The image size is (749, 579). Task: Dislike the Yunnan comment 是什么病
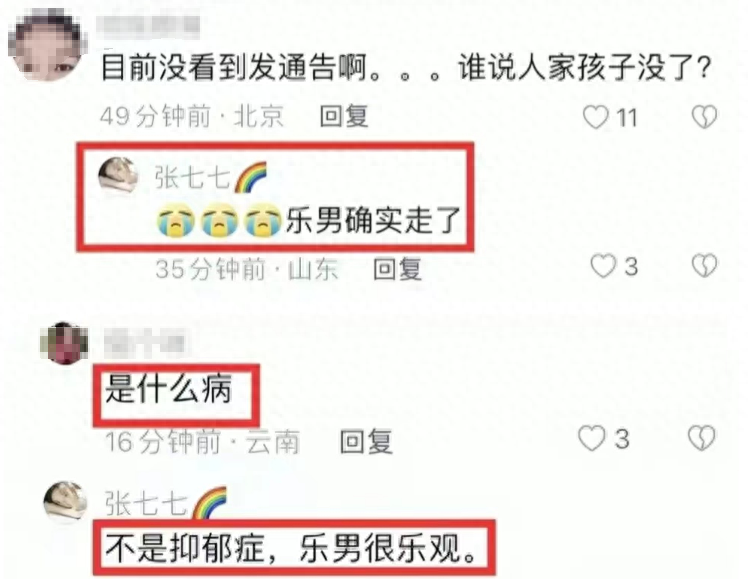pyautogui.click(x=702, y=438)
